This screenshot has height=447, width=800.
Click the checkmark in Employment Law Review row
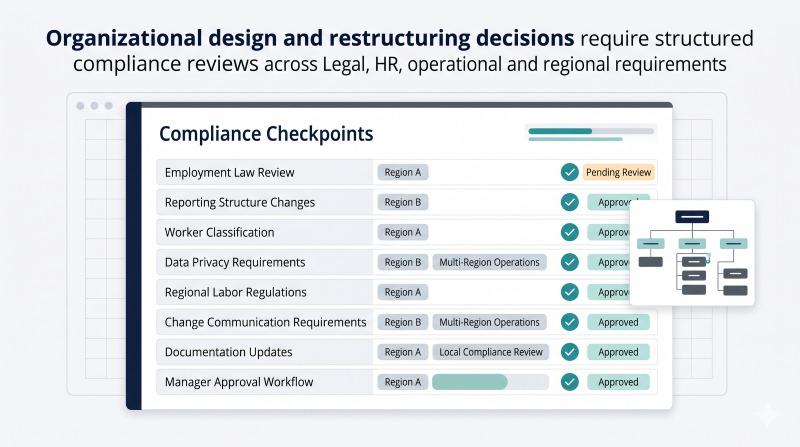(569, 172)
